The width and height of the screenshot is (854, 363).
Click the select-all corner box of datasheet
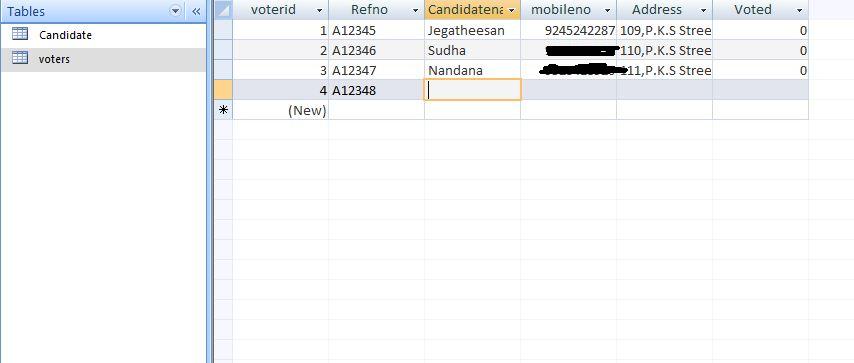[x=223, y=10]
